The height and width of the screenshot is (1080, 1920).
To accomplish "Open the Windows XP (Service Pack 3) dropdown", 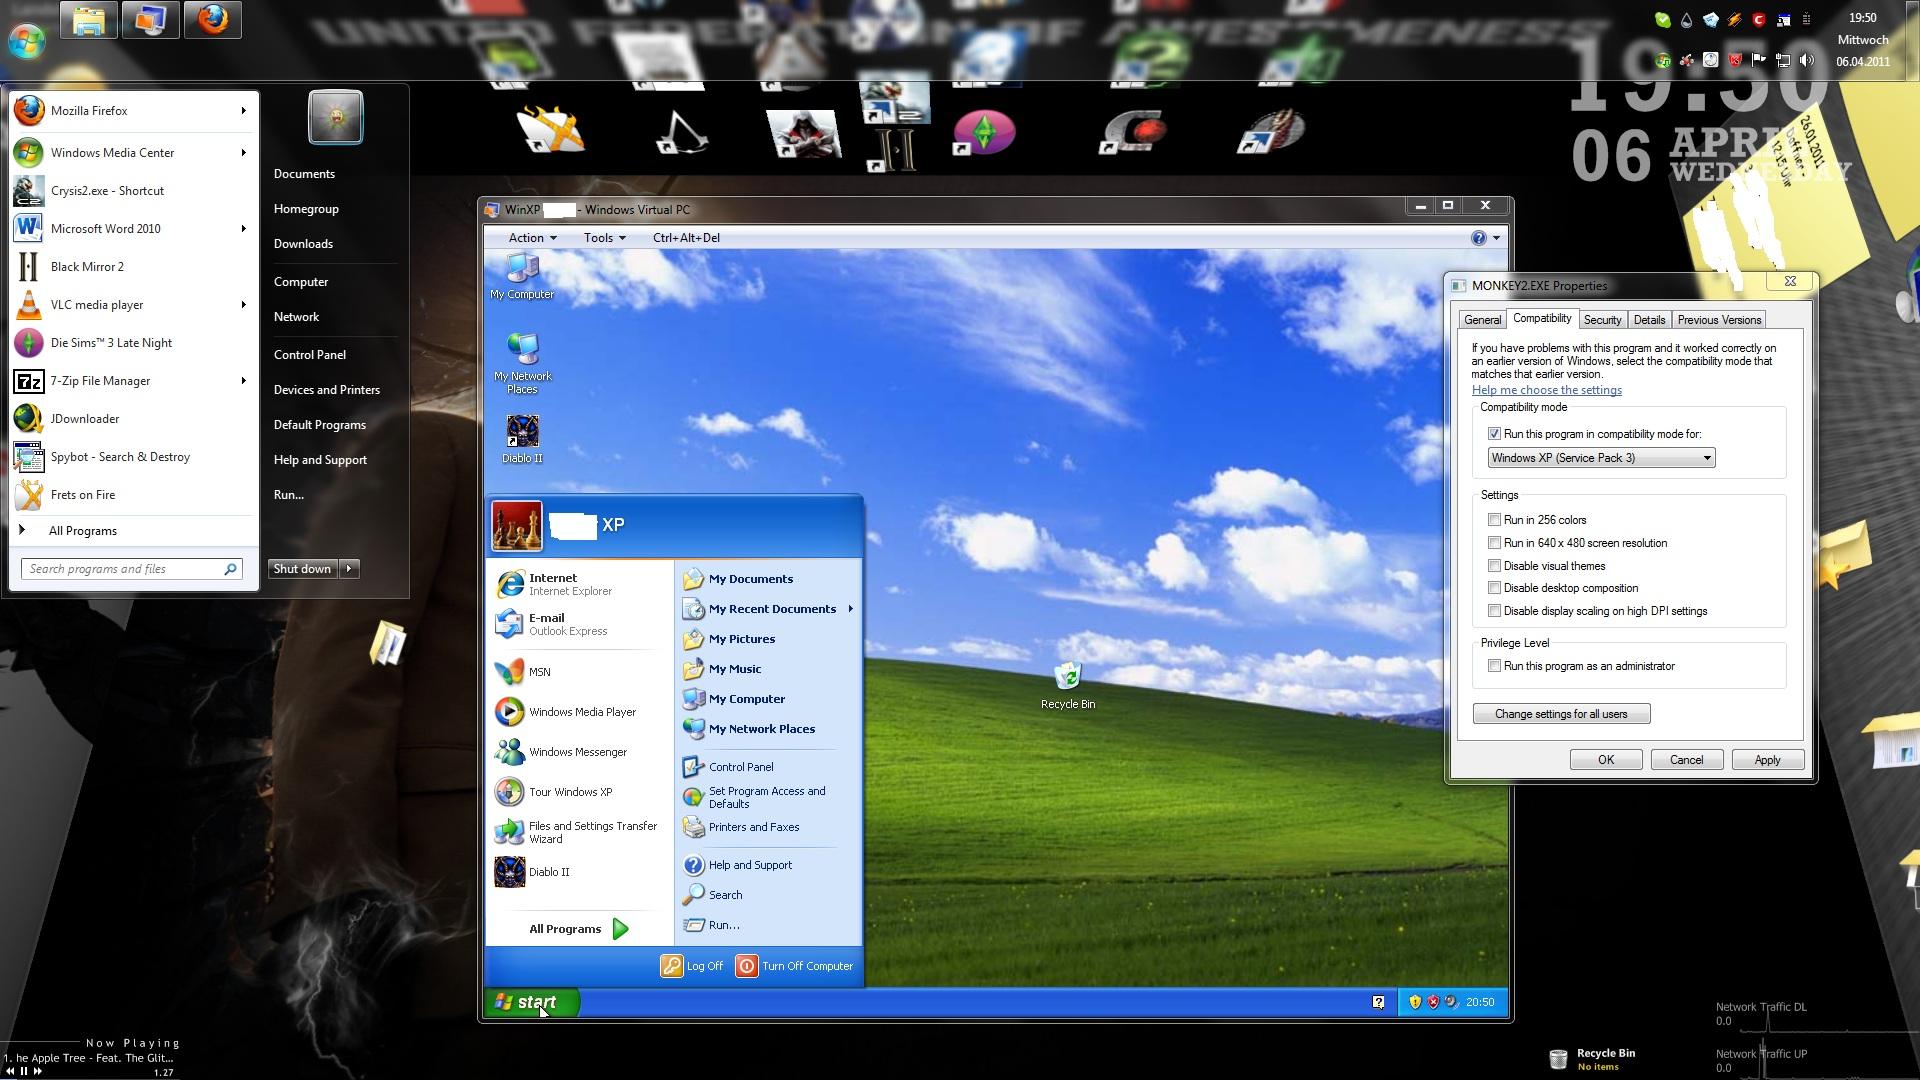I will (1601, 458).
